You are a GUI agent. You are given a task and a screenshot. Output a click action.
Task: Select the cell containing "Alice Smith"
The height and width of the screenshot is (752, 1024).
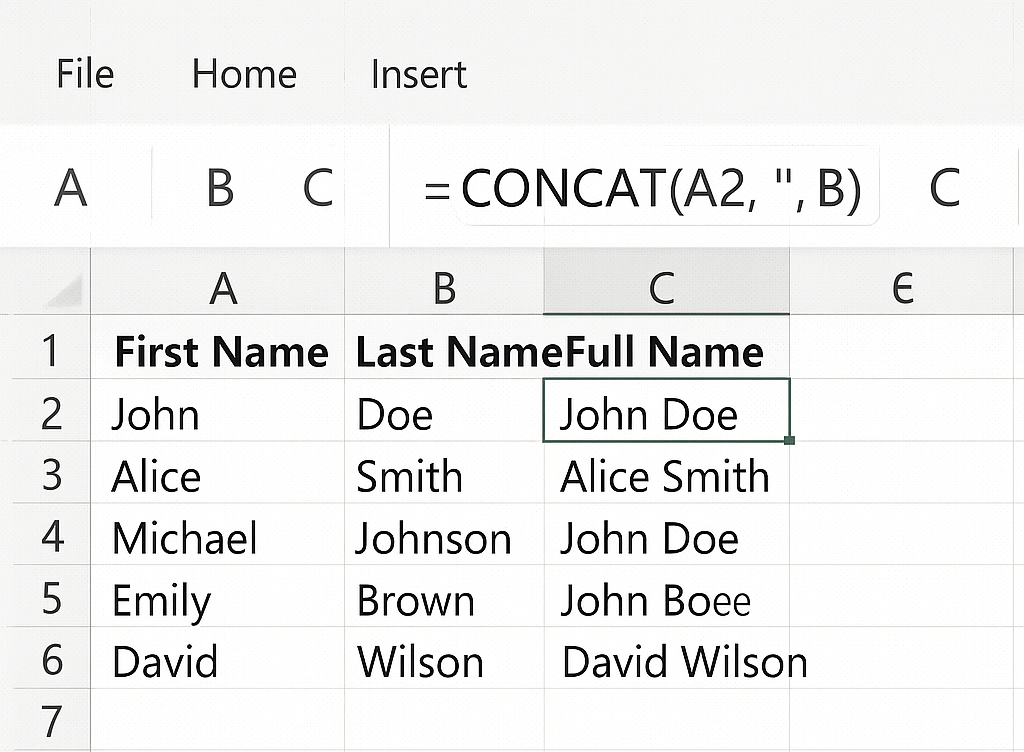coord(665,477)
